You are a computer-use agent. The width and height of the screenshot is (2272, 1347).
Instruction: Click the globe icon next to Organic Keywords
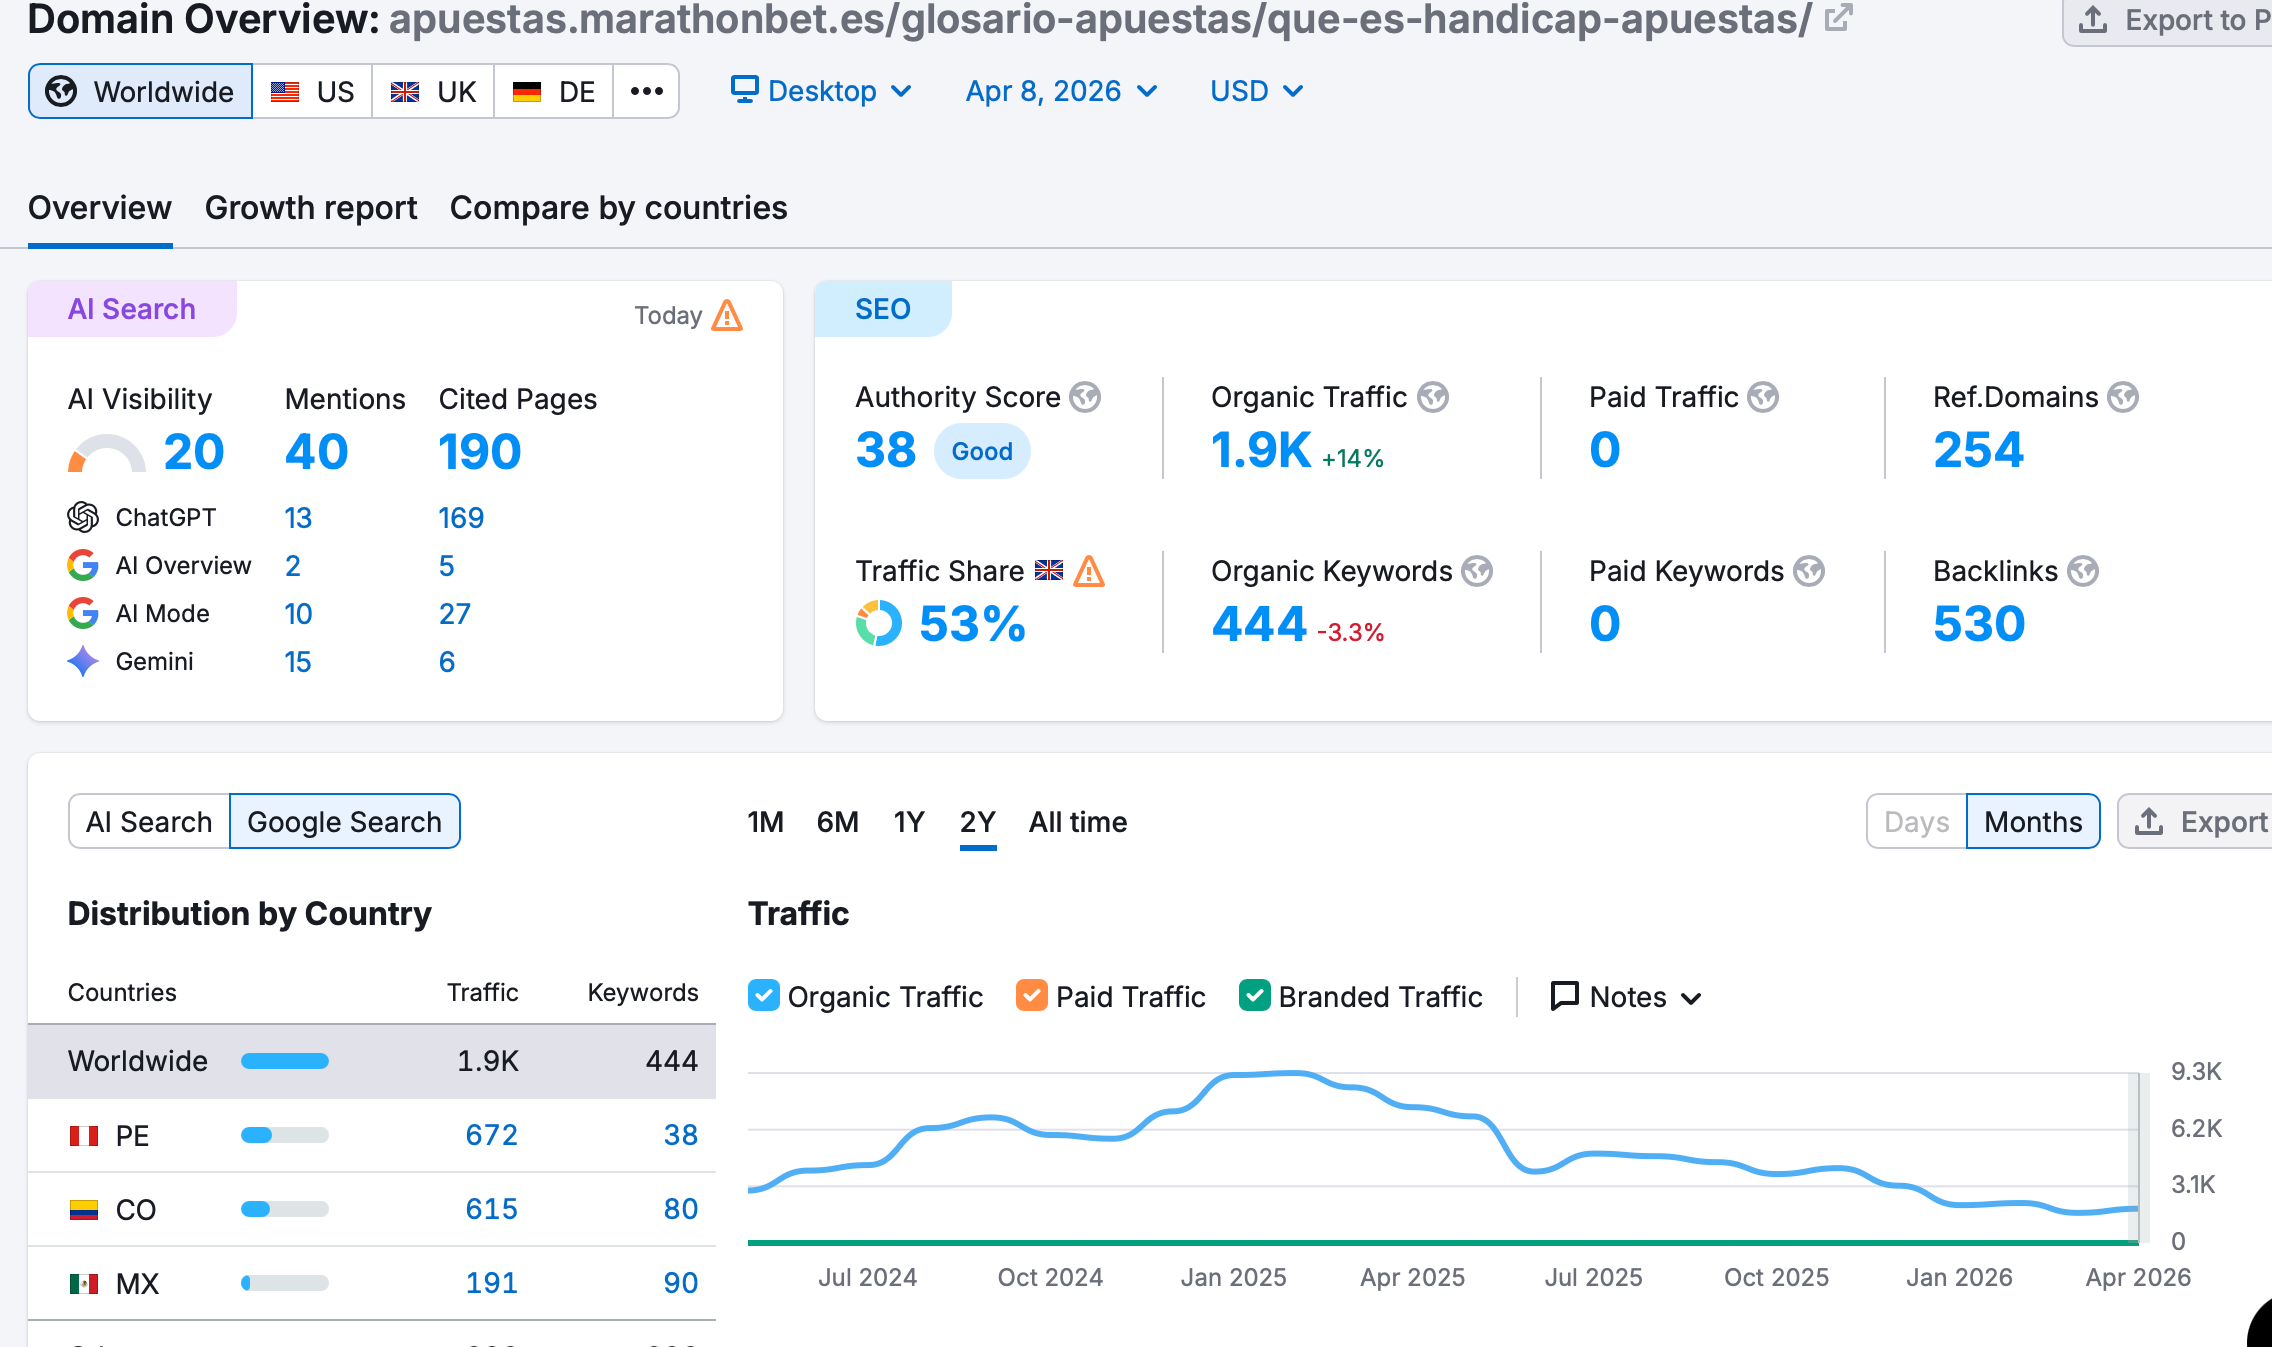(1477, 571)
